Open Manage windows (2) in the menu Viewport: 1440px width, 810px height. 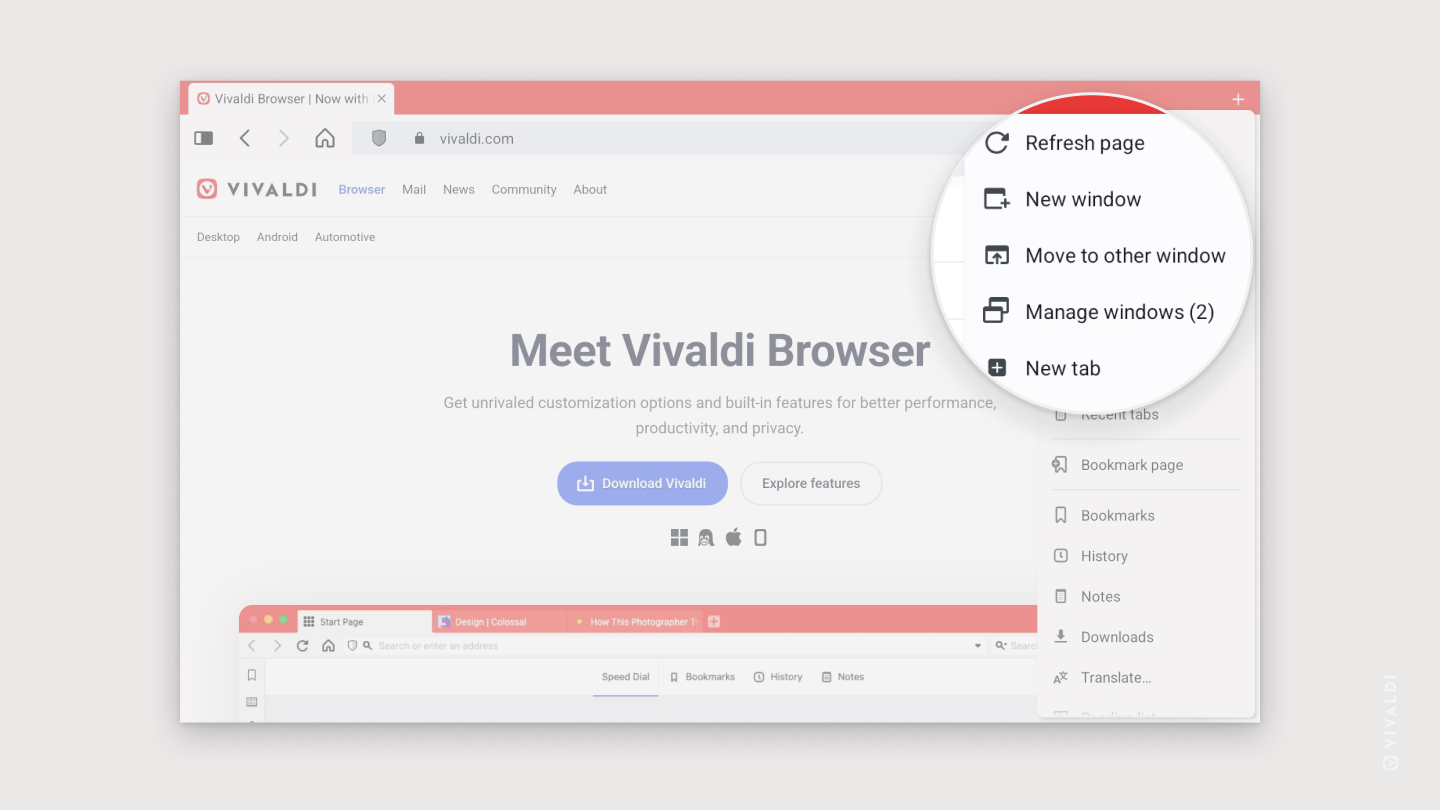1100,312
